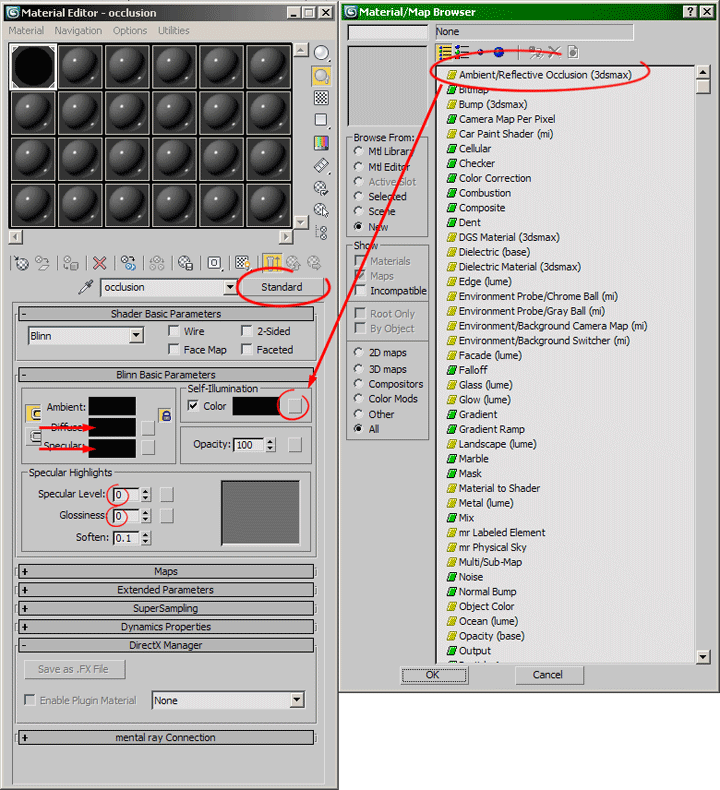The width and height of the screenshot is (720, 790).
Task: Select Color Mods radio button
Action: (x=358, y=399)
